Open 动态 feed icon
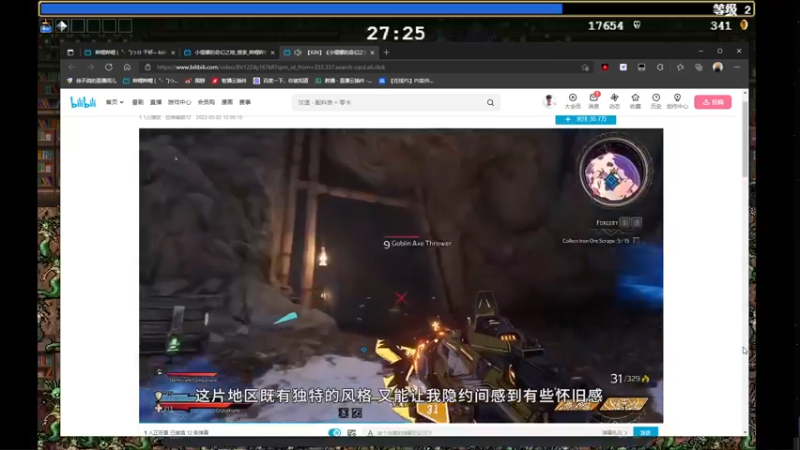The image size is (800, 450). coord(614,101)
